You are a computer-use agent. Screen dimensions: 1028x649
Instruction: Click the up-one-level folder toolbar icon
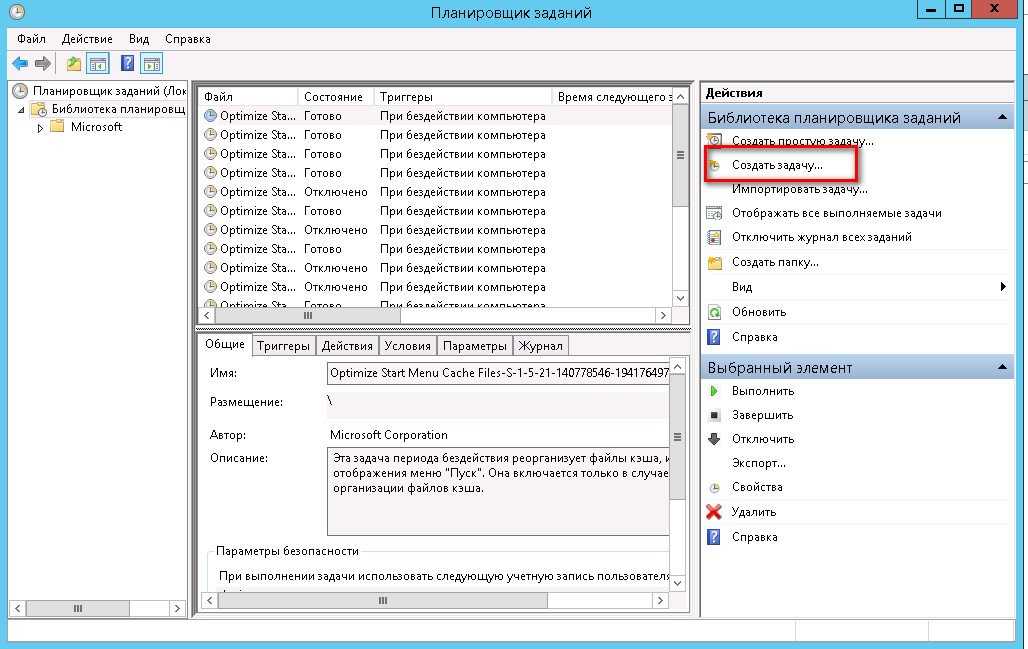tap(73, 64)
